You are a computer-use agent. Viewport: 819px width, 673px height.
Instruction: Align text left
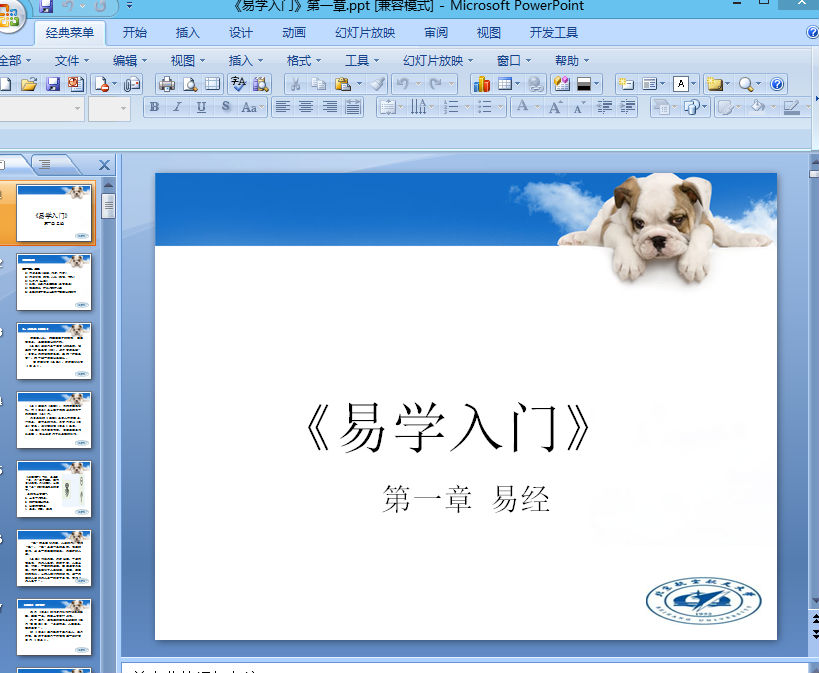(283, 107)
